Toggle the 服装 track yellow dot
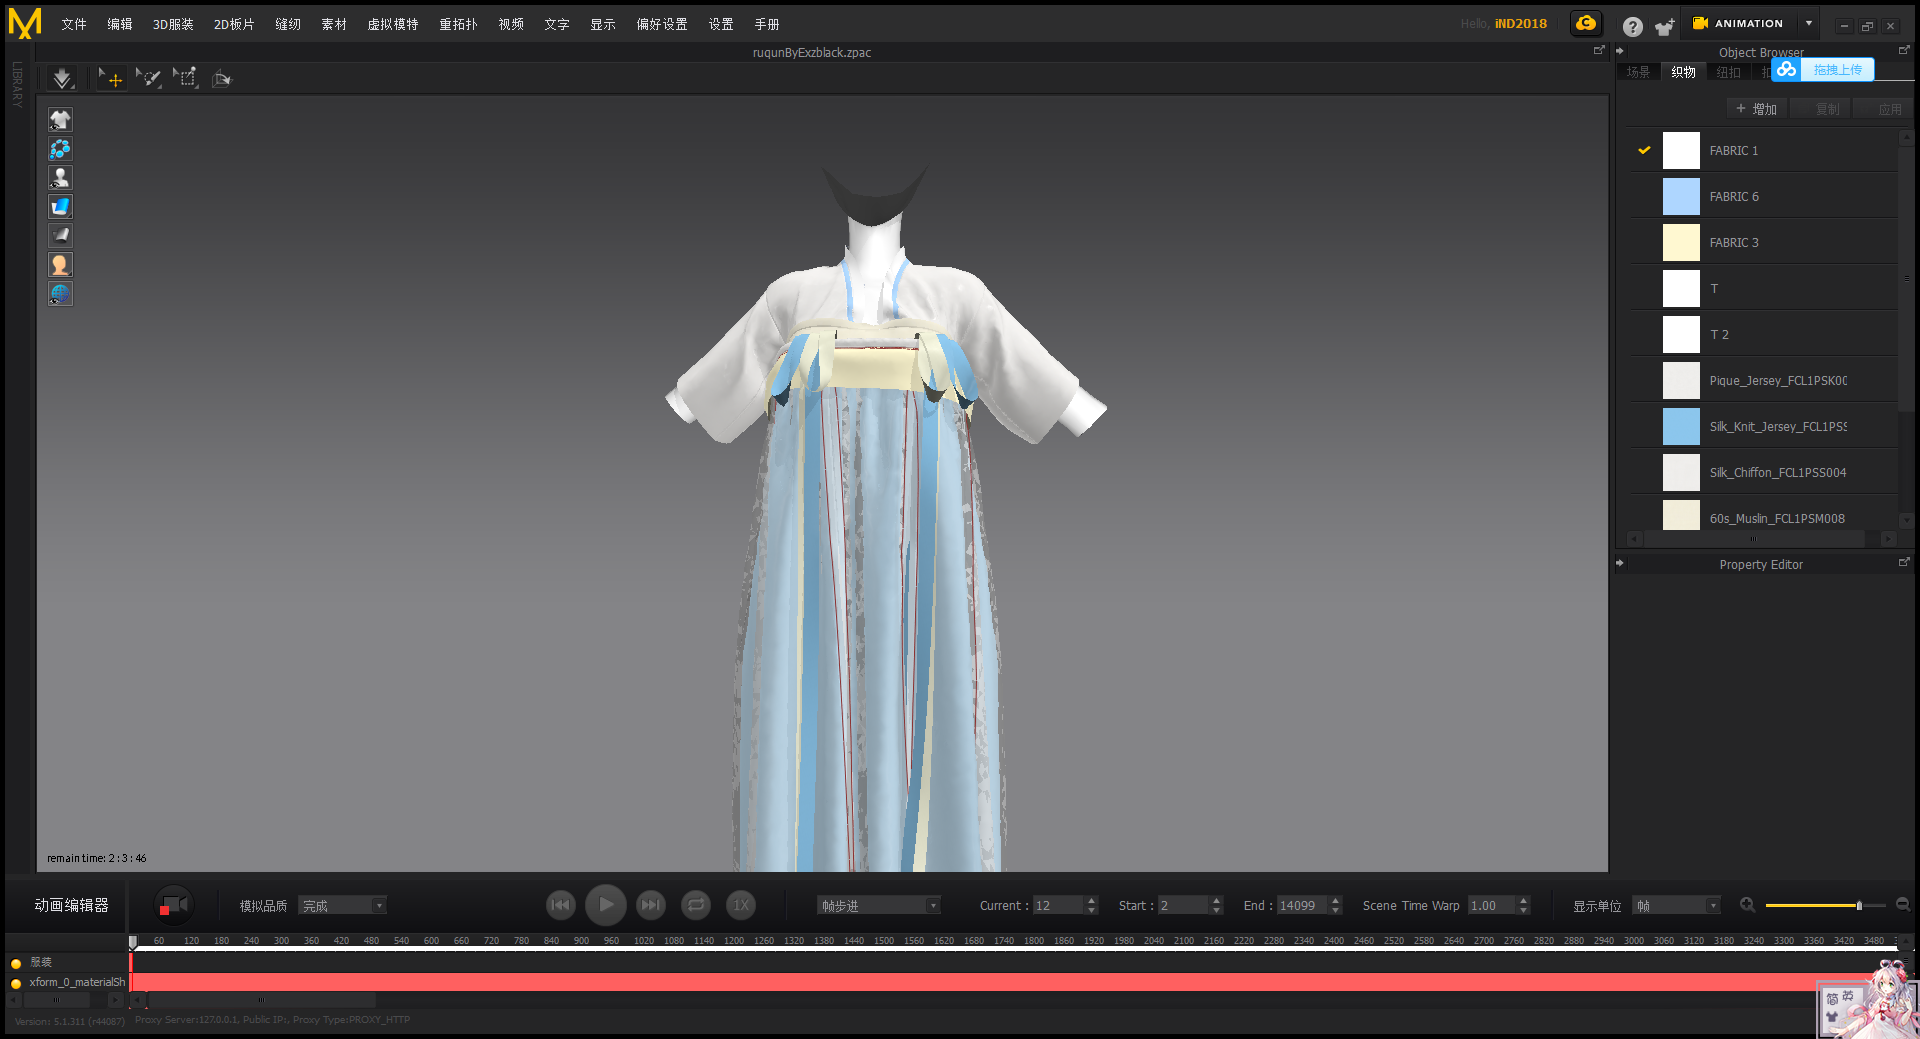1920x1039 pixels. pos(16,964)
